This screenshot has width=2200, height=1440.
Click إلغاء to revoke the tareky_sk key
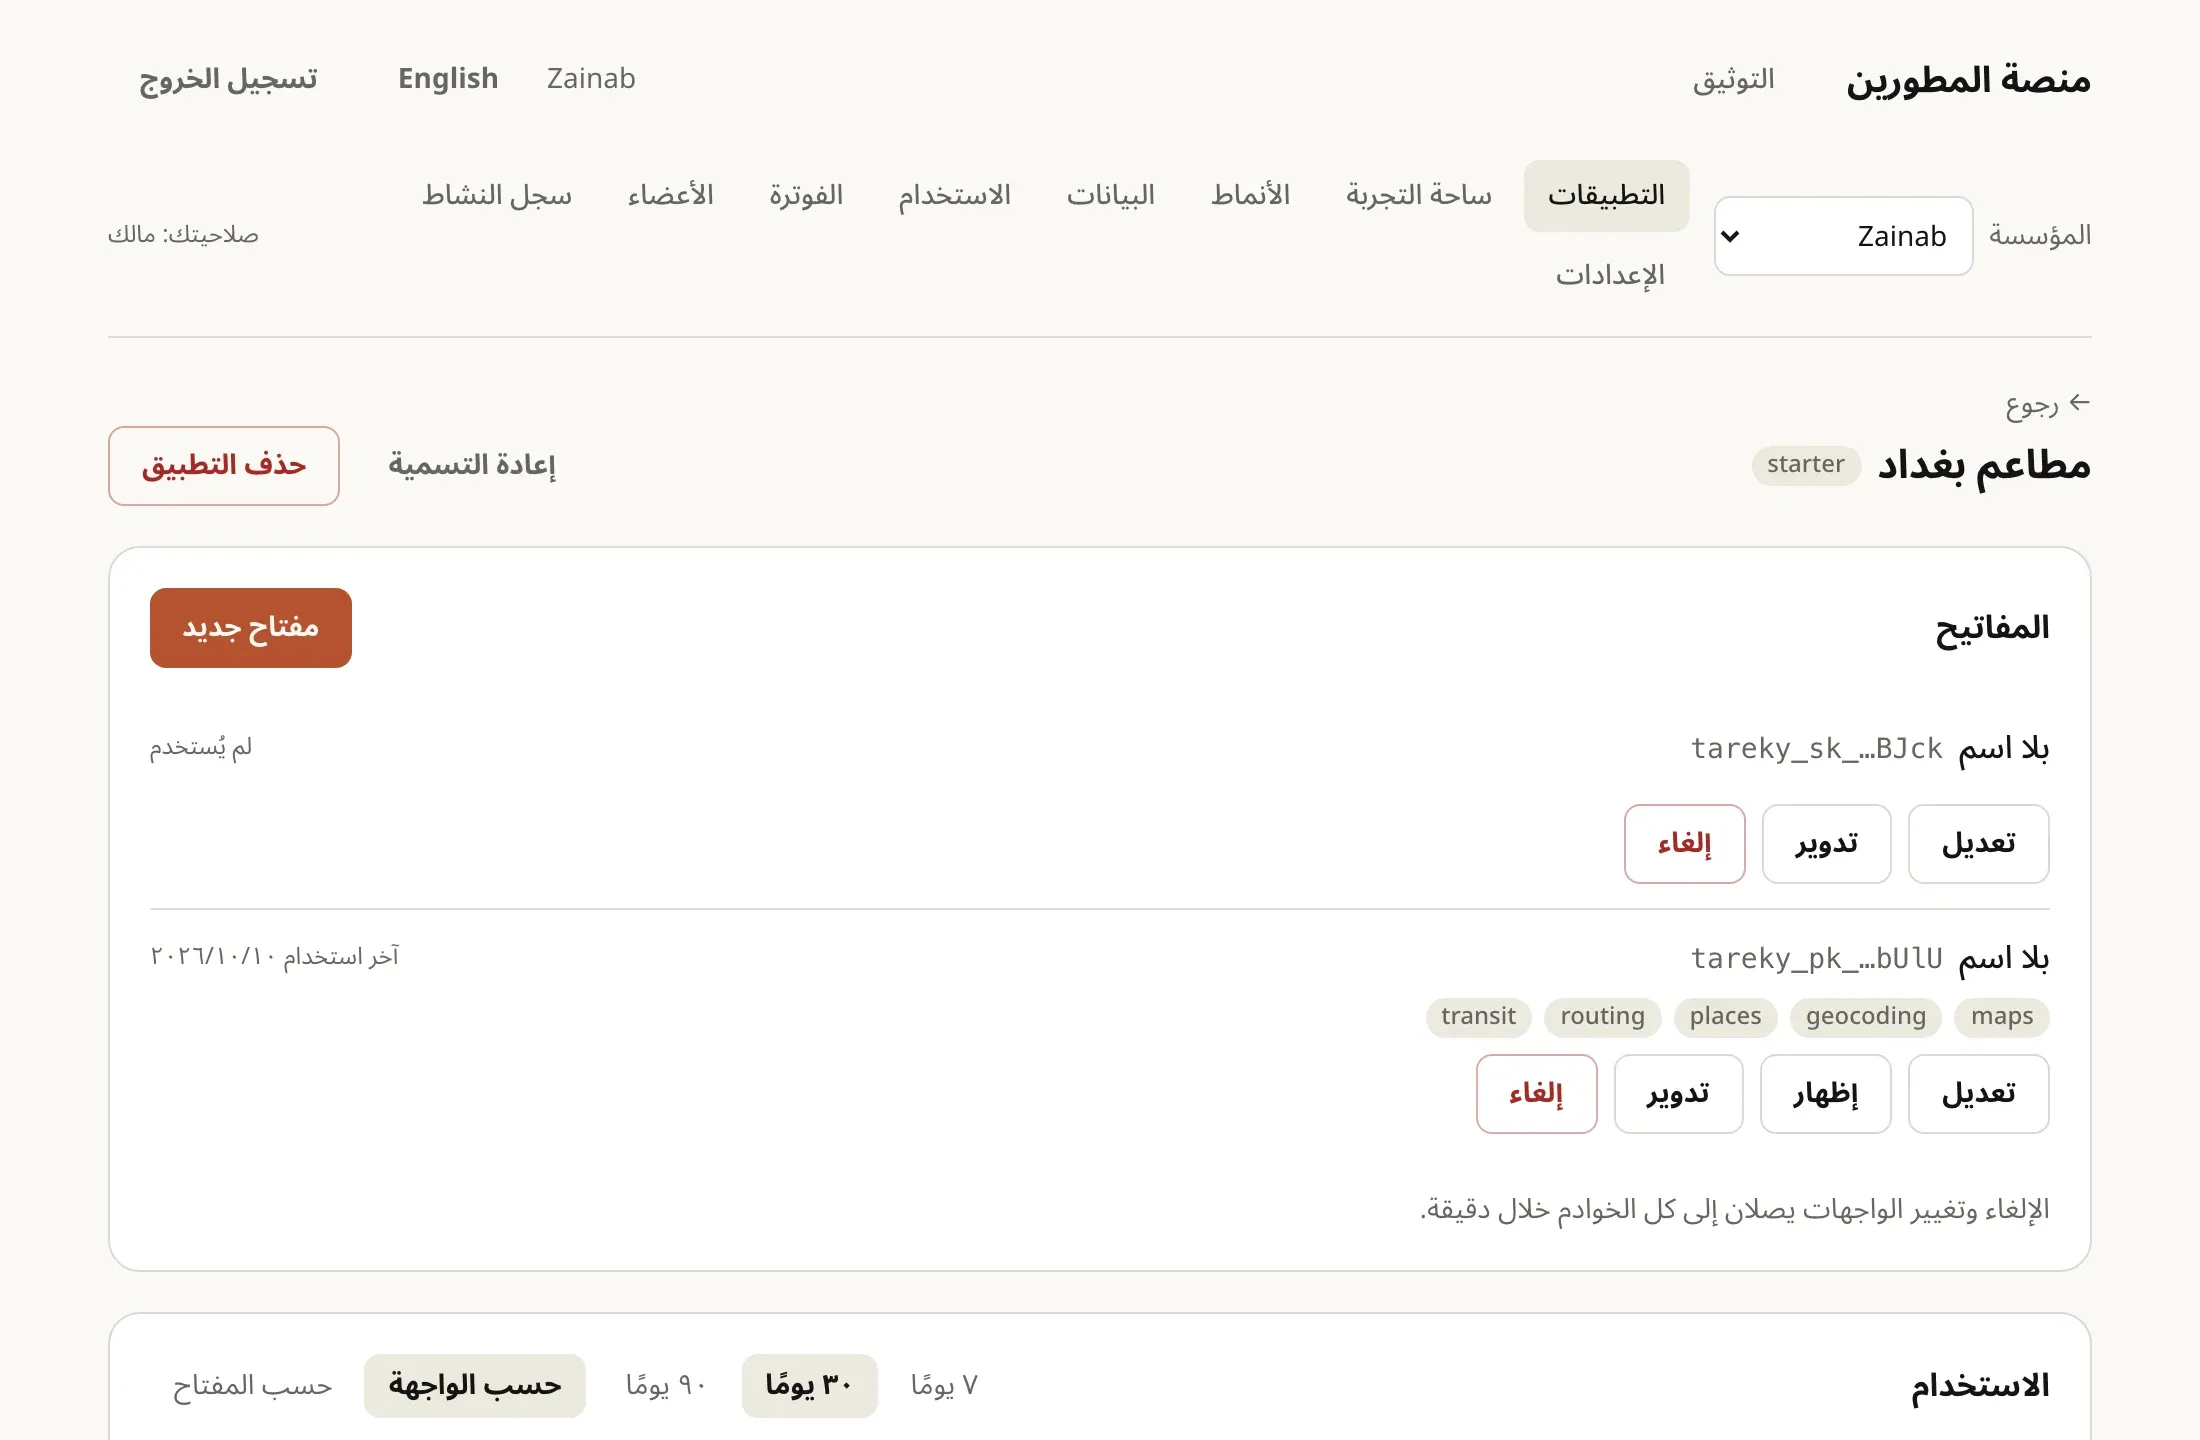click(1684, 844)
